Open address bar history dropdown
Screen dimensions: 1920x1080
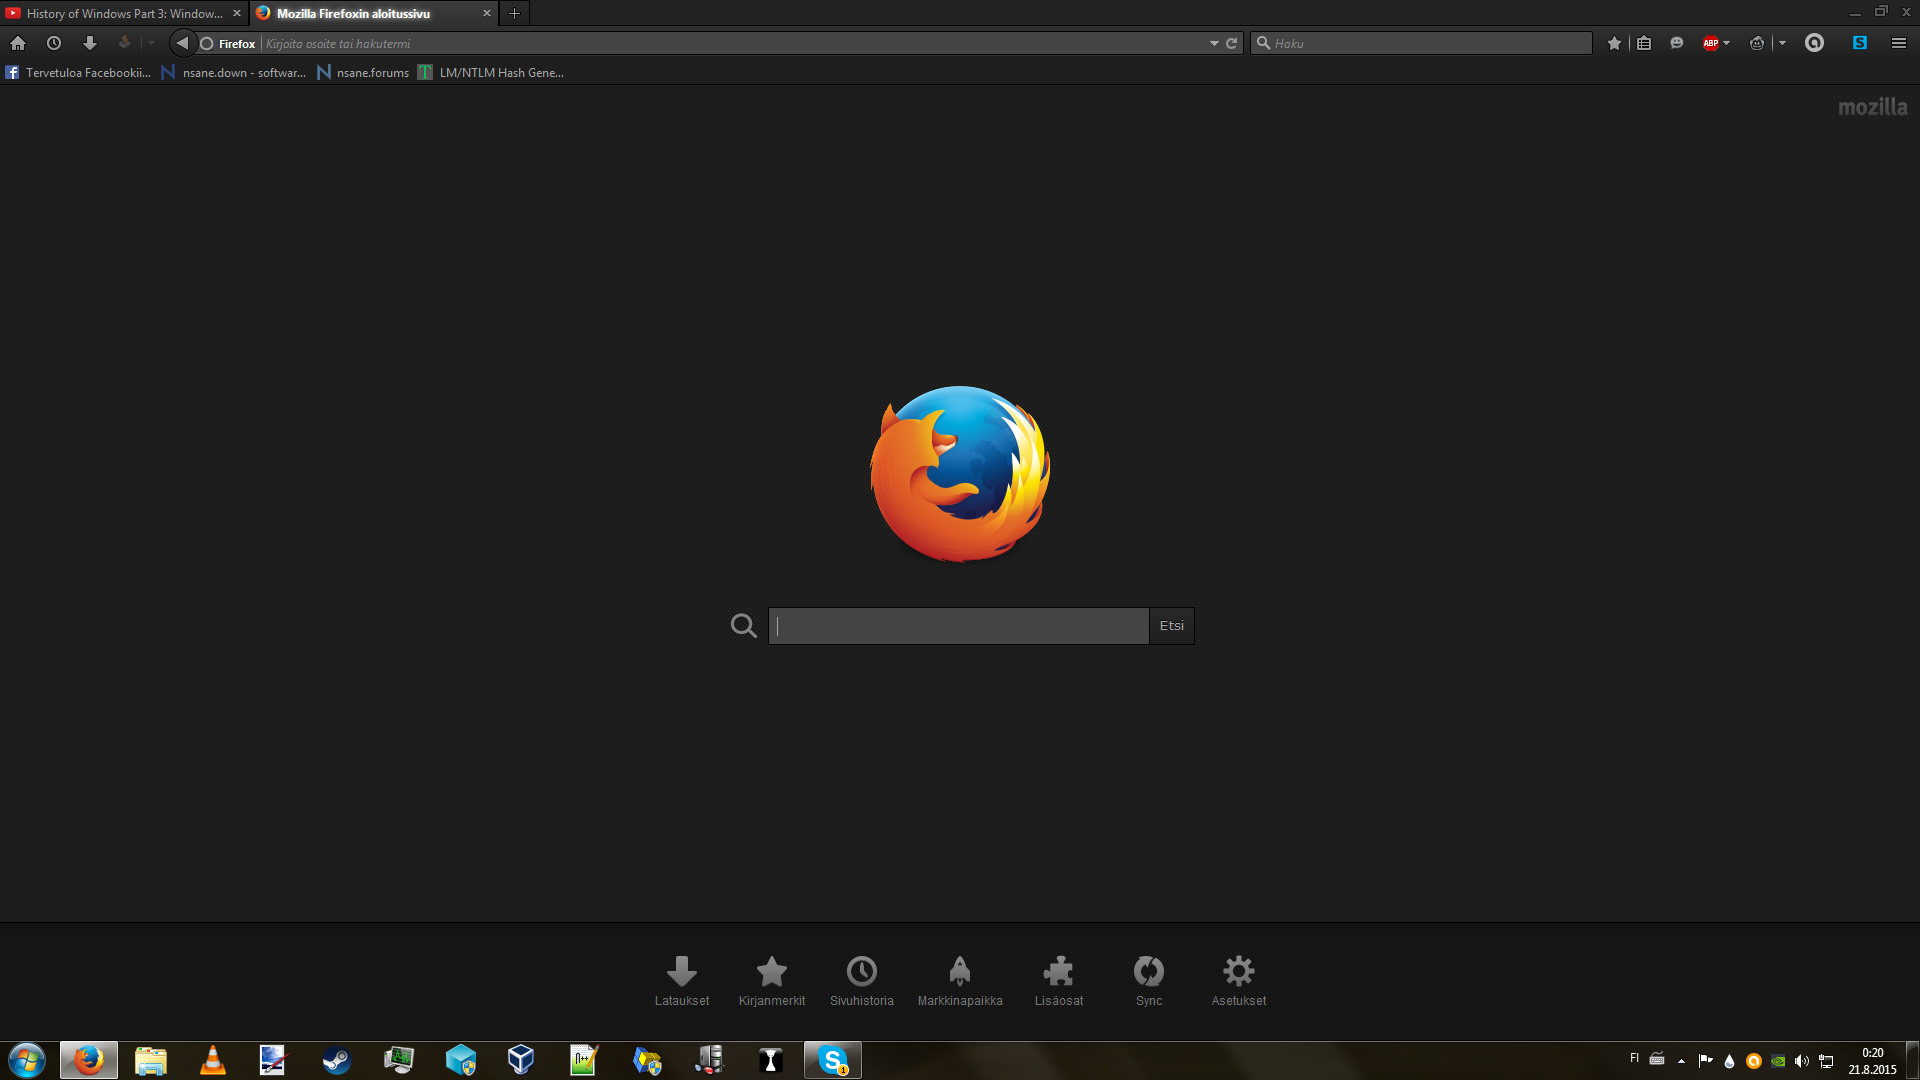(1214, 43)
